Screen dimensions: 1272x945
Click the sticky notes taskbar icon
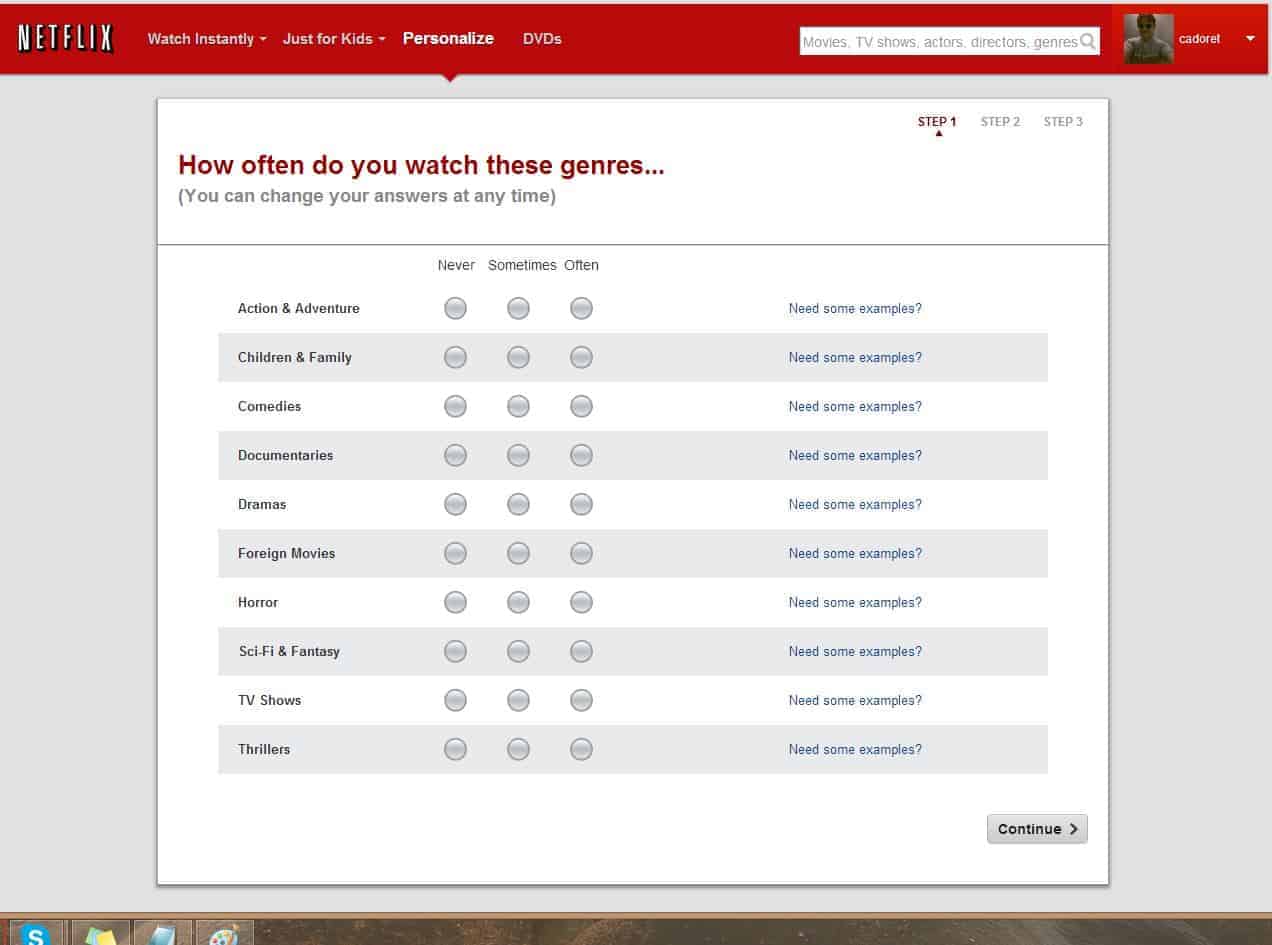100,935
